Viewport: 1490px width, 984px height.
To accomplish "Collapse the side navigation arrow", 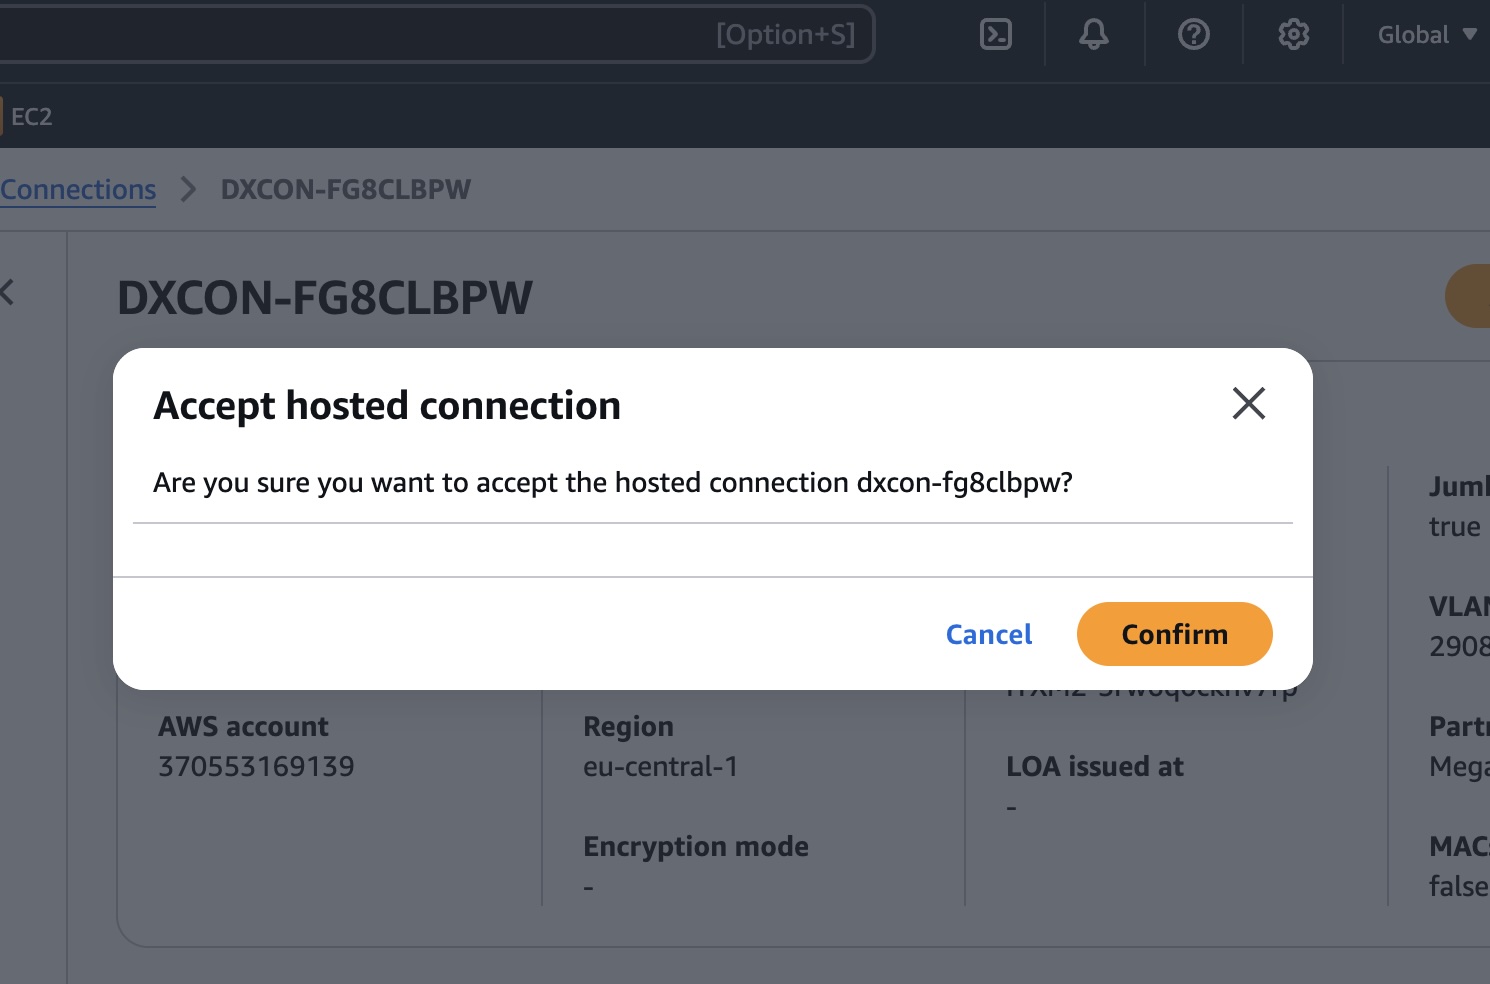I will [x=8, y=292].
